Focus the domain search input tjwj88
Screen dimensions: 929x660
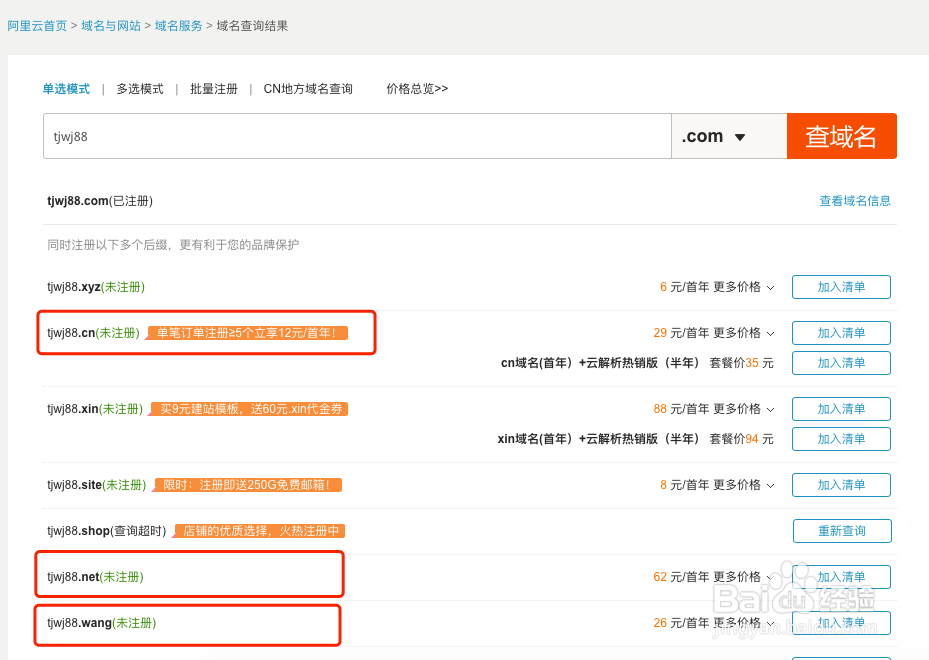pos(357,136)
